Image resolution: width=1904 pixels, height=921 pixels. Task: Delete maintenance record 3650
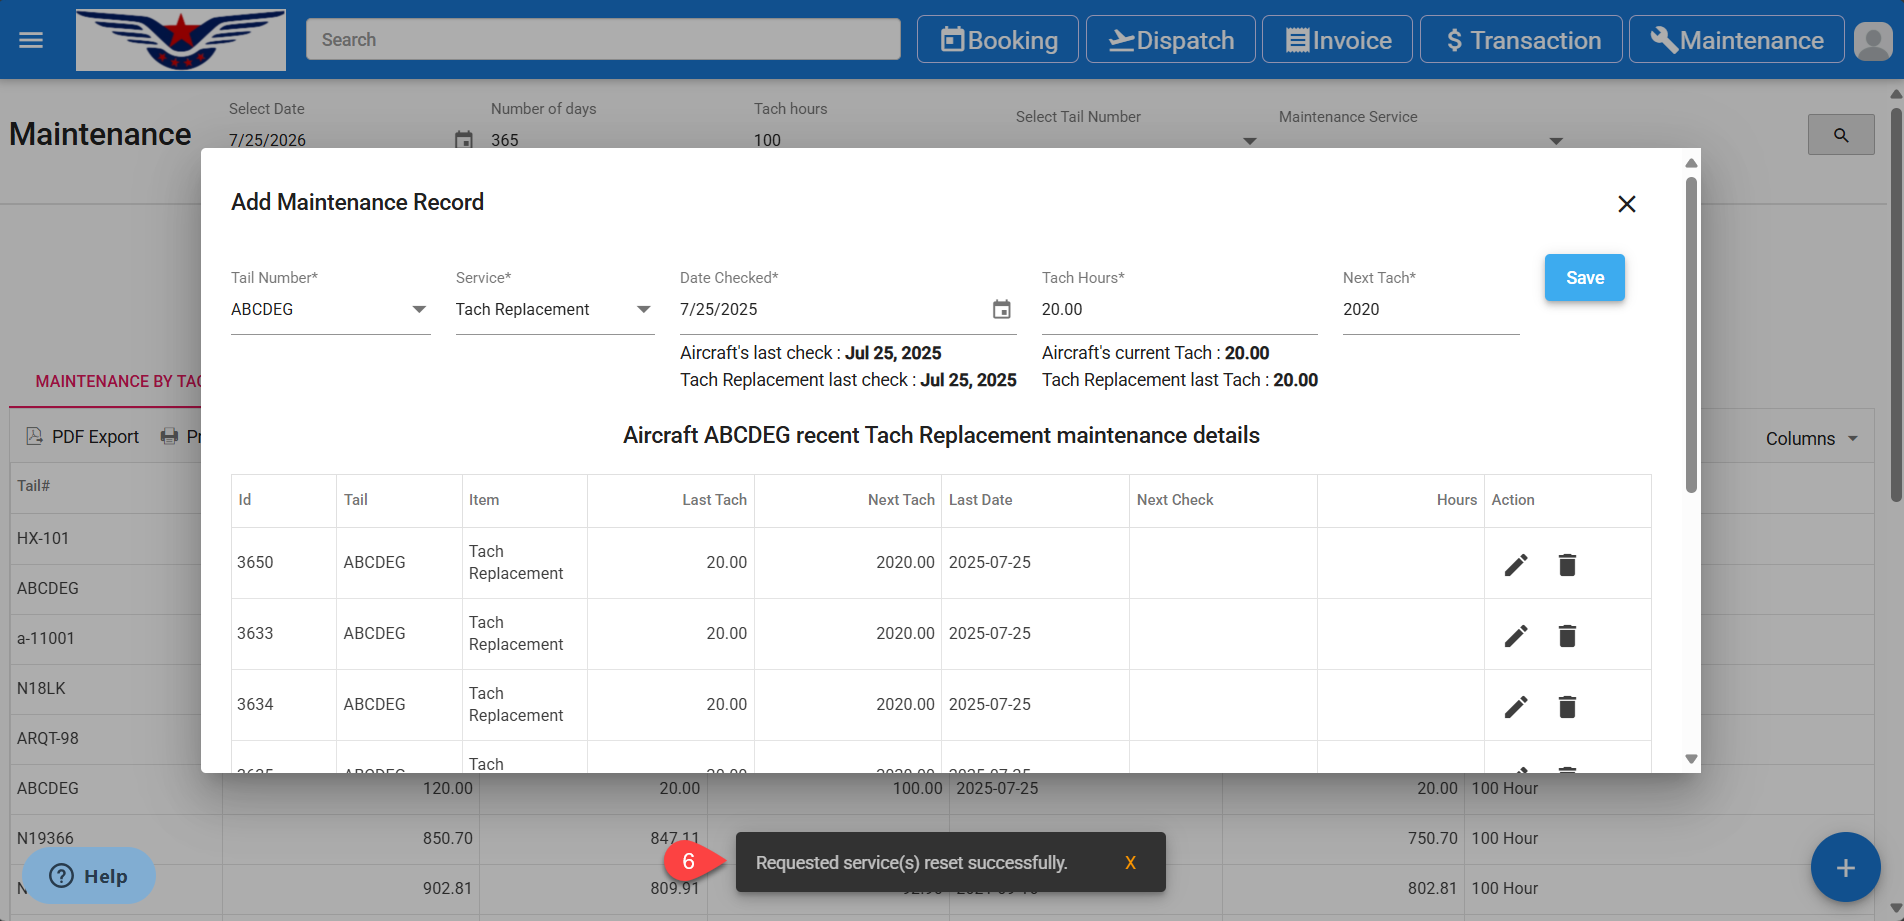(1567, 565)
